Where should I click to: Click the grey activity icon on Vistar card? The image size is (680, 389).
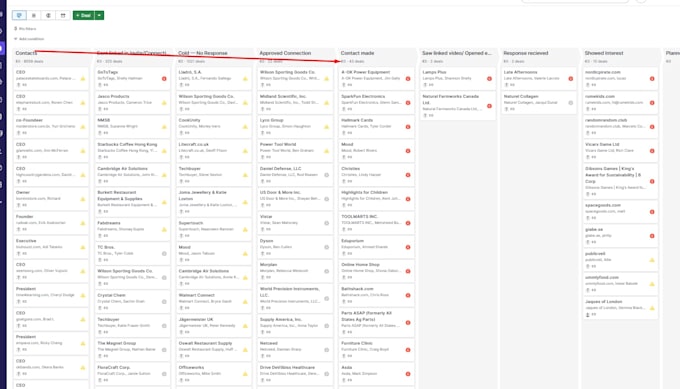point(327,223)
